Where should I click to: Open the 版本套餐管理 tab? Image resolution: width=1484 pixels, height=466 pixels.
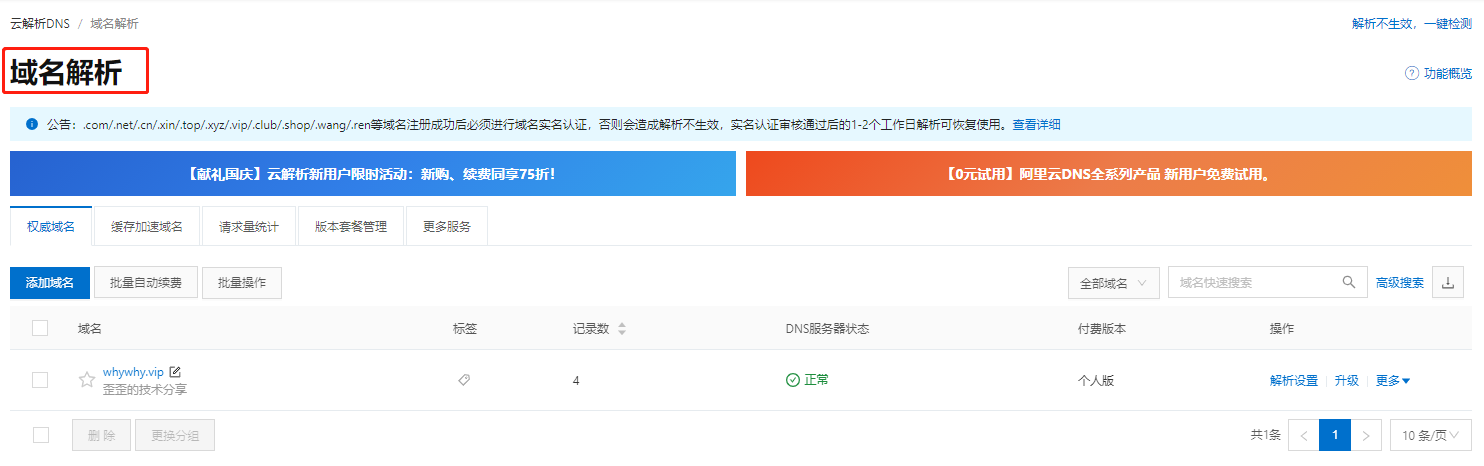coord(351,226)
